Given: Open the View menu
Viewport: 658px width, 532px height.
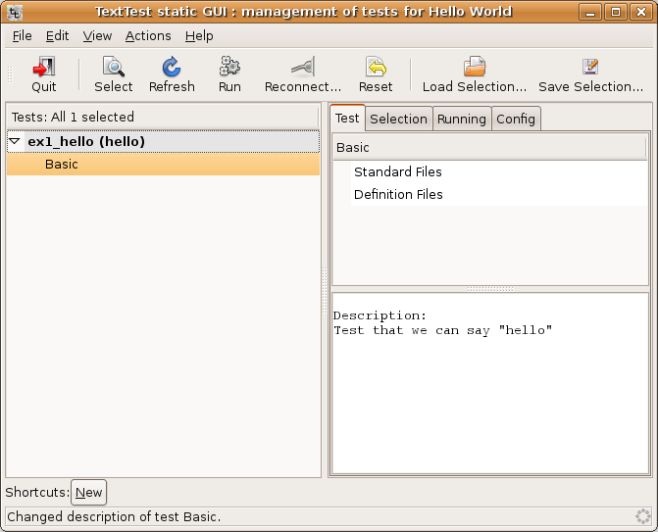Looking at the screenshot, I should point(97,36).
